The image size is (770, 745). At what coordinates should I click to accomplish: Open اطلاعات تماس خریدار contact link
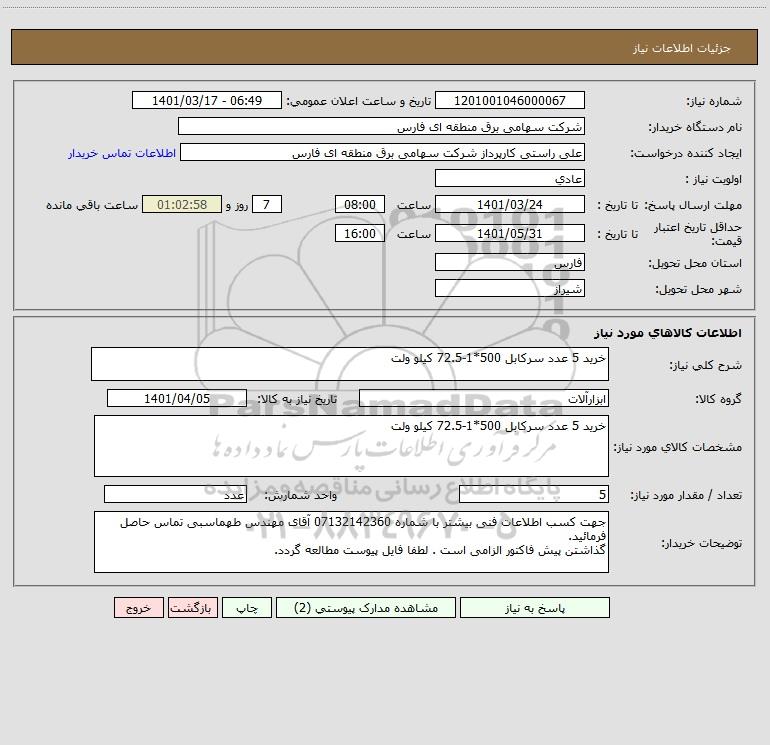click(x=122, y=153)
